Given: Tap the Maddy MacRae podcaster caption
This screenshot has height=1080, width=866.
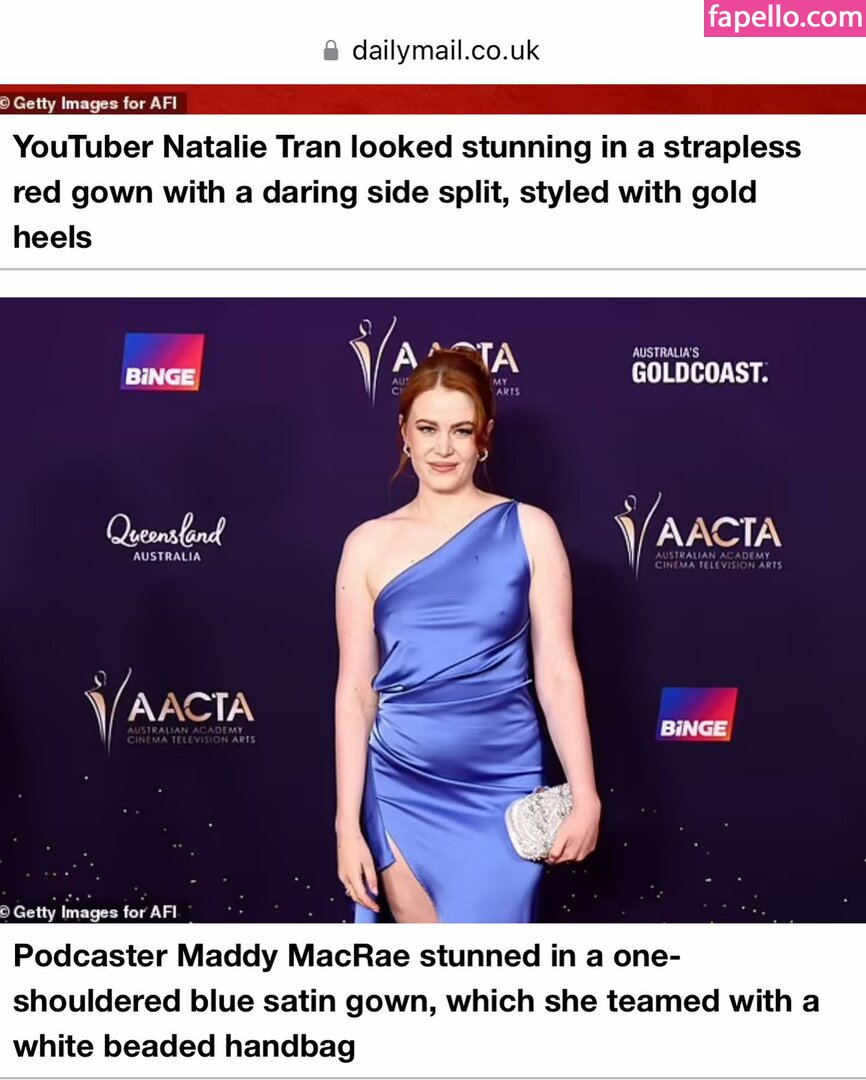Looking at the screenshot, I should click(415, 1001).
